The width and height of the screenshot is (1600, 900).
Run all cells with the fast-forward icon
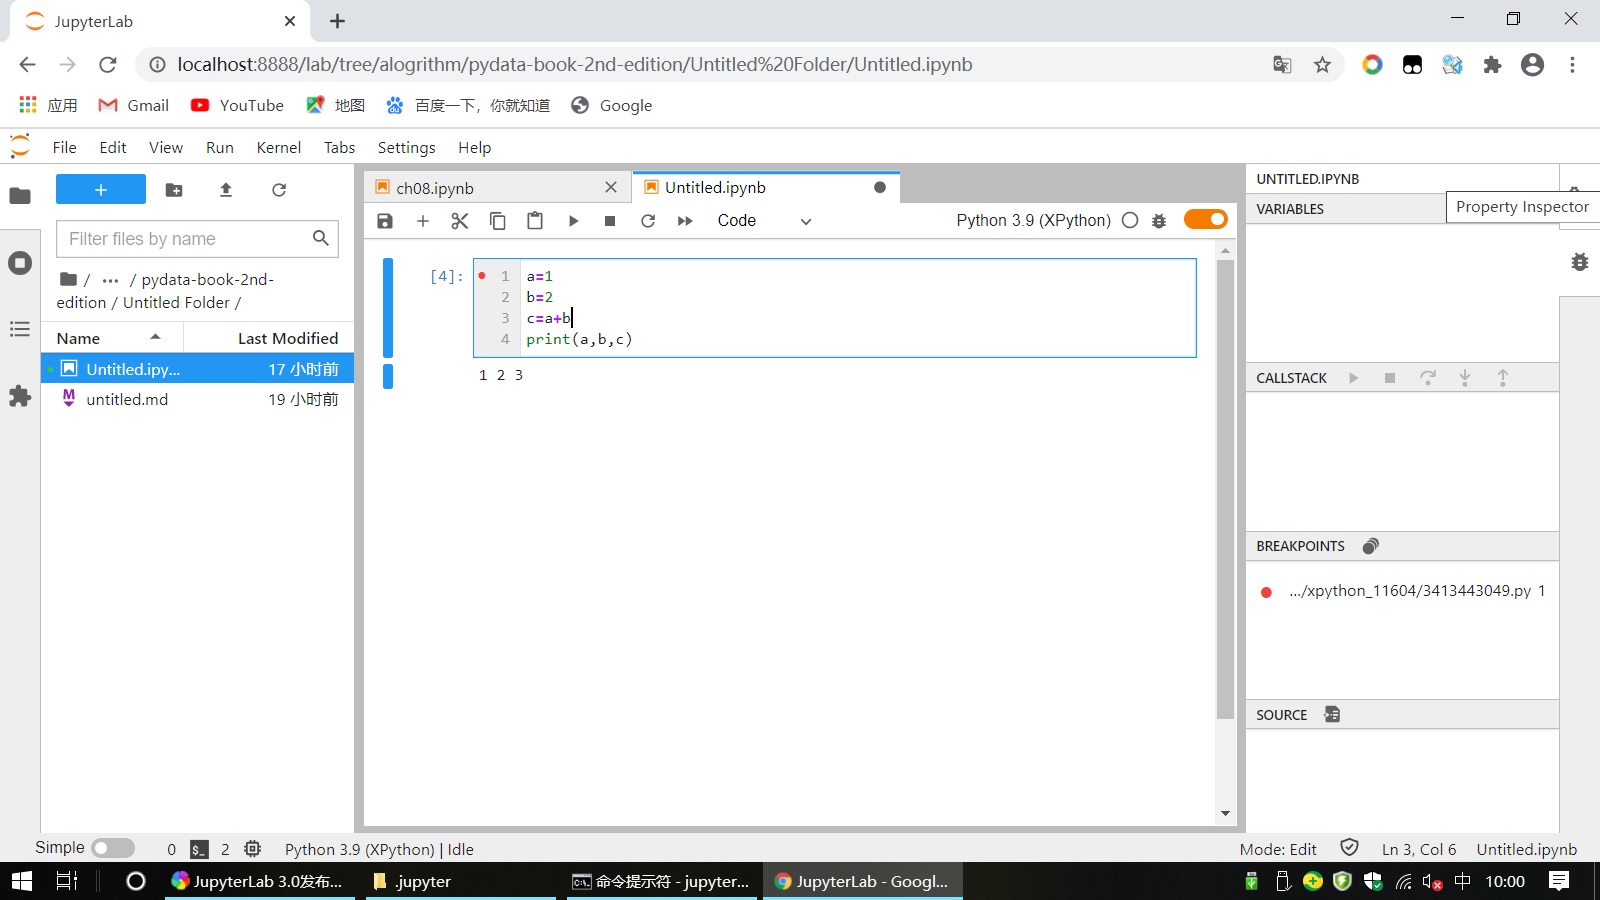[x=685, y=221]
